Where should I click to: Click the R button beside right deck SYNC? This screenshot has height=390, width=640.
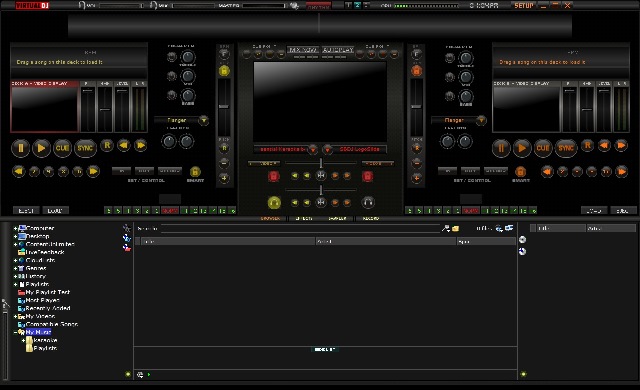[x=587, y=145]
